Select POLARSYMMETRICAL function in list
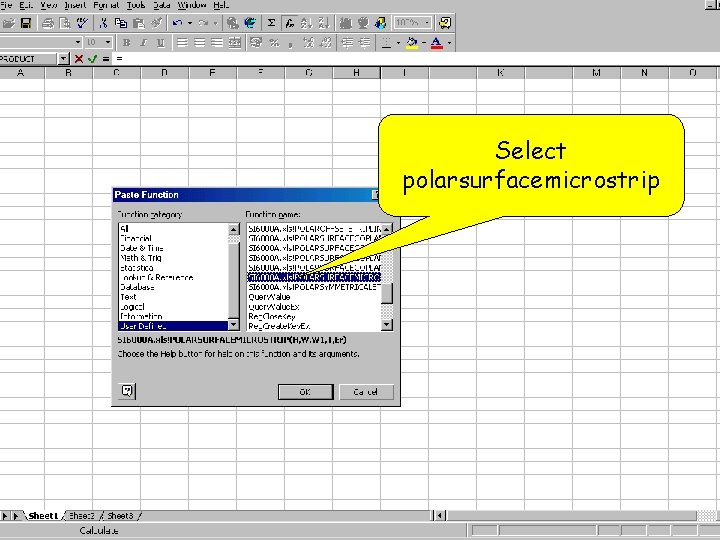 click(314, 287)
